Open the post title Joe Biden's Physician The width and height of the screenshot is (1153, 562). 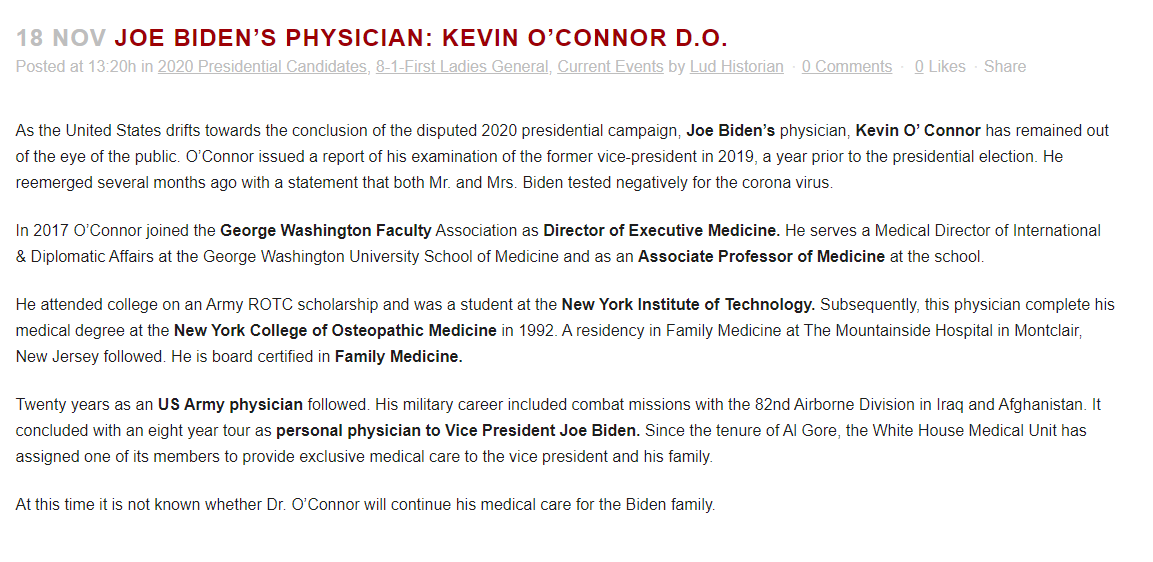[x=421, y=38]
